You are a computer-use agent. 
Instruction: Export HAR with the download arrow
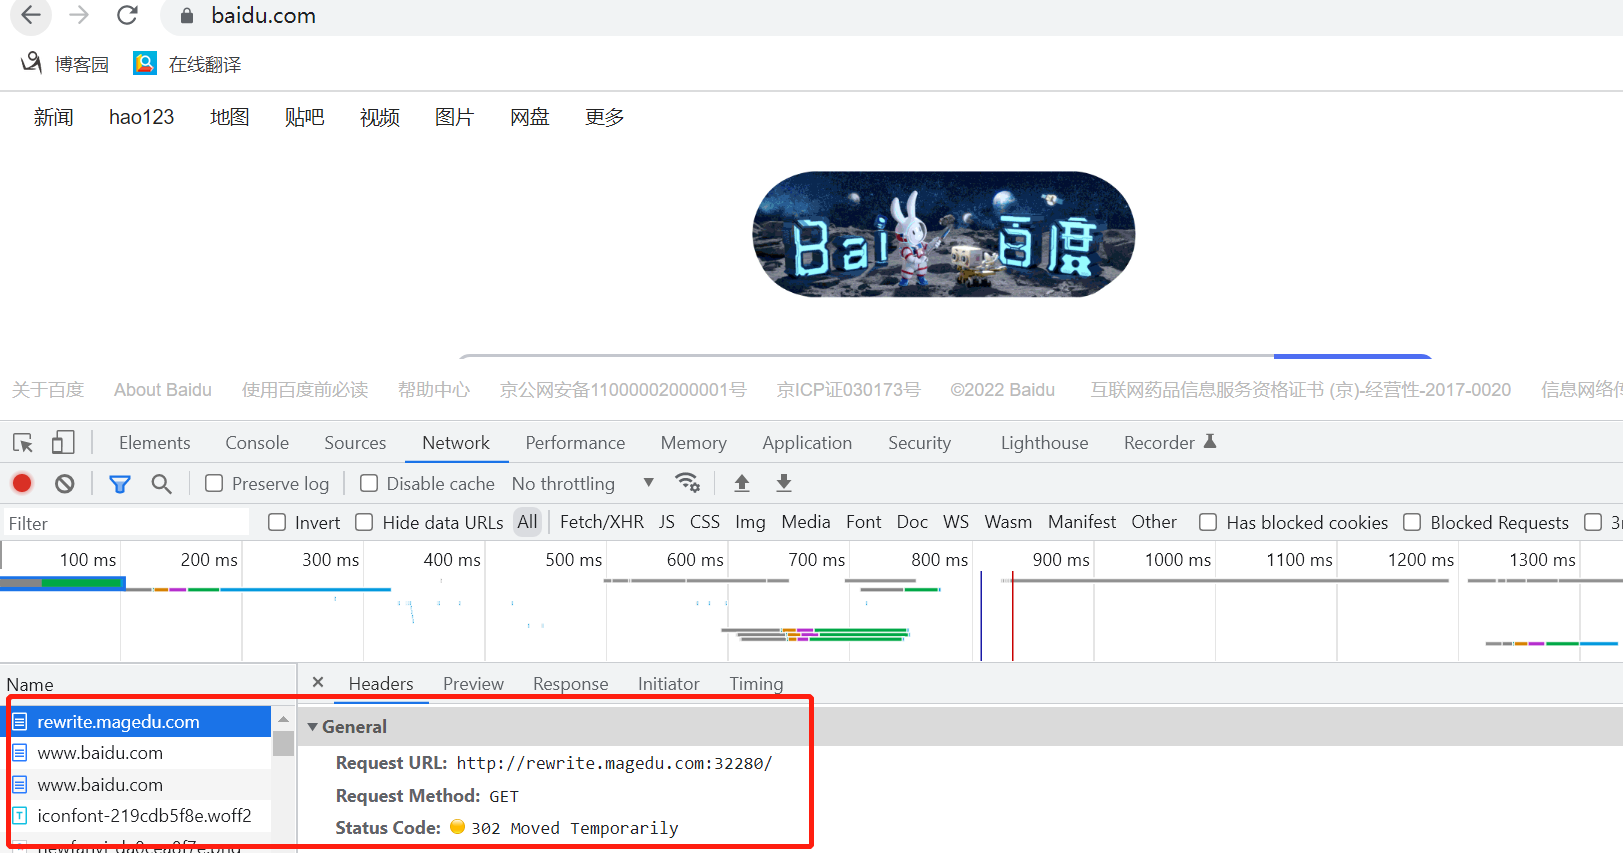pos(784,483)
